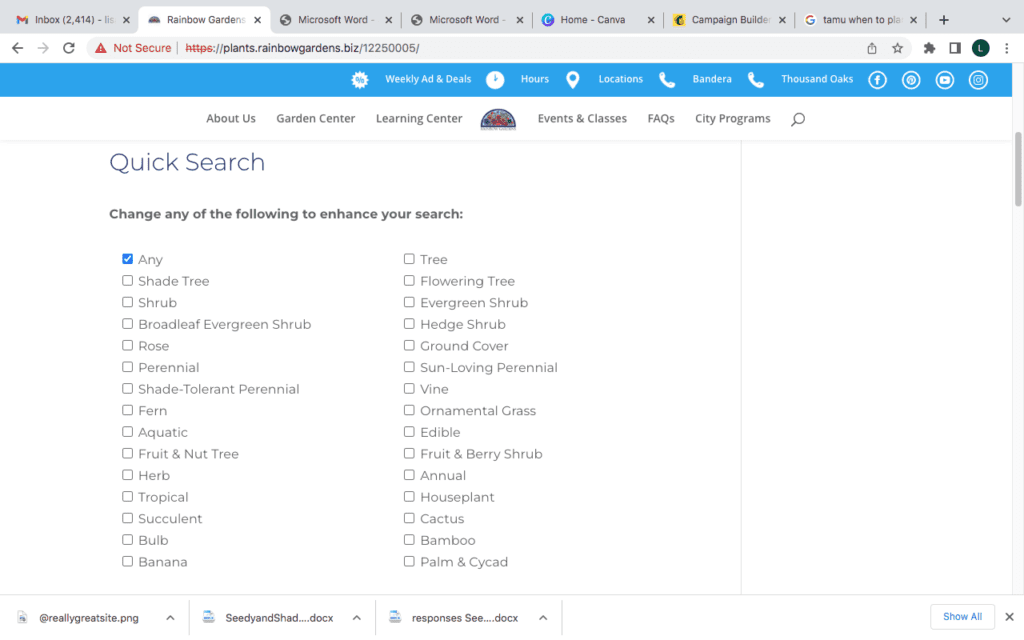Check the Cactus checkbox
The height and width of the screenshot is (640, 1024).
408,518
